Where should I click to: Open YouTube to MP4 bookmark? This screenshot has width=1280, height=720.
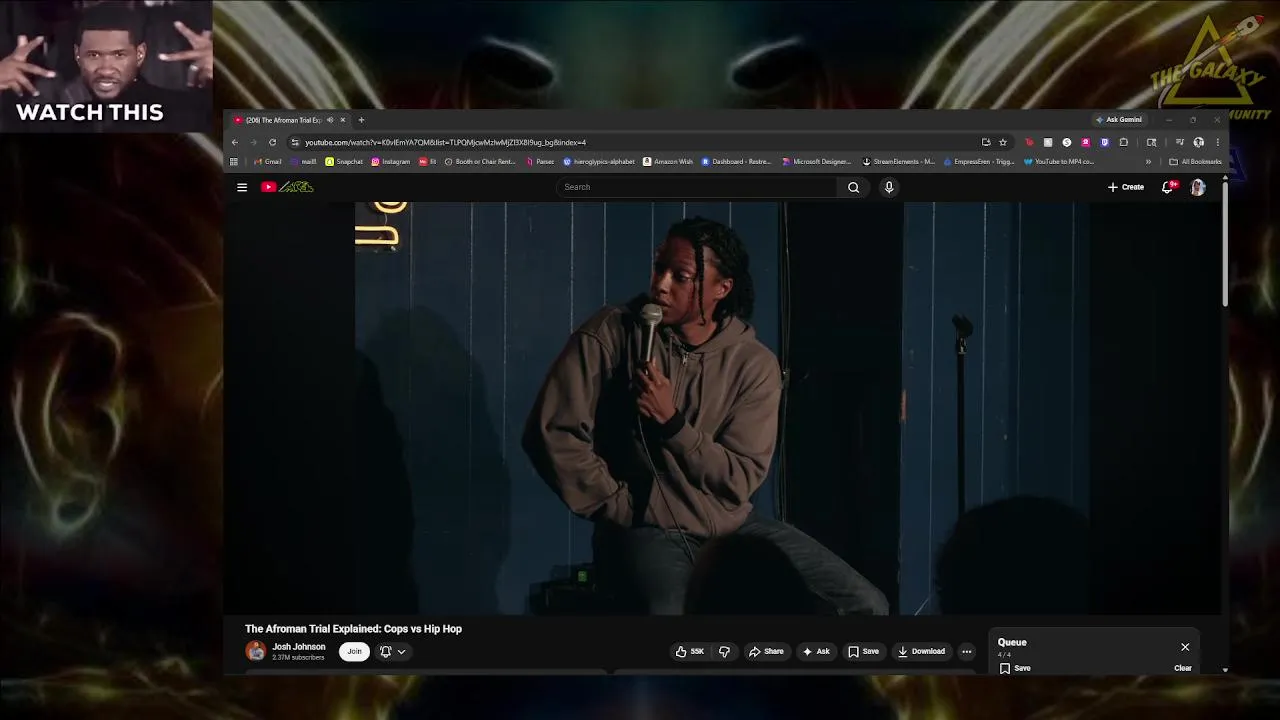[1059, 162]
